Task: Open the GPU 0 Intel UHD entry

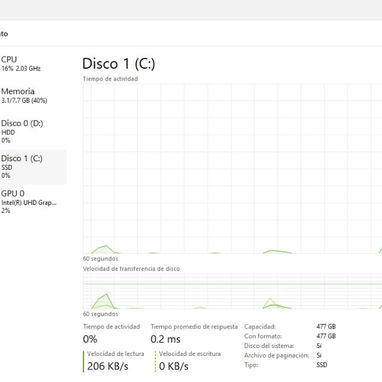Action: [x=32, y=202]
